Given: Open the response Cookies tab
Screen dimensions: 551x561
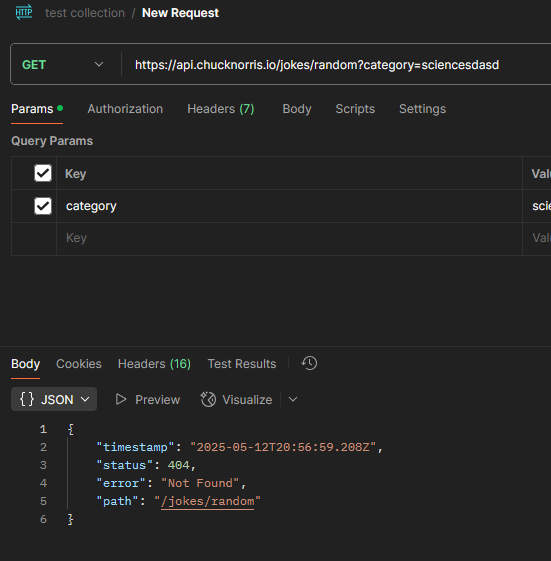Looking at the screenshot, I should 79,364.
